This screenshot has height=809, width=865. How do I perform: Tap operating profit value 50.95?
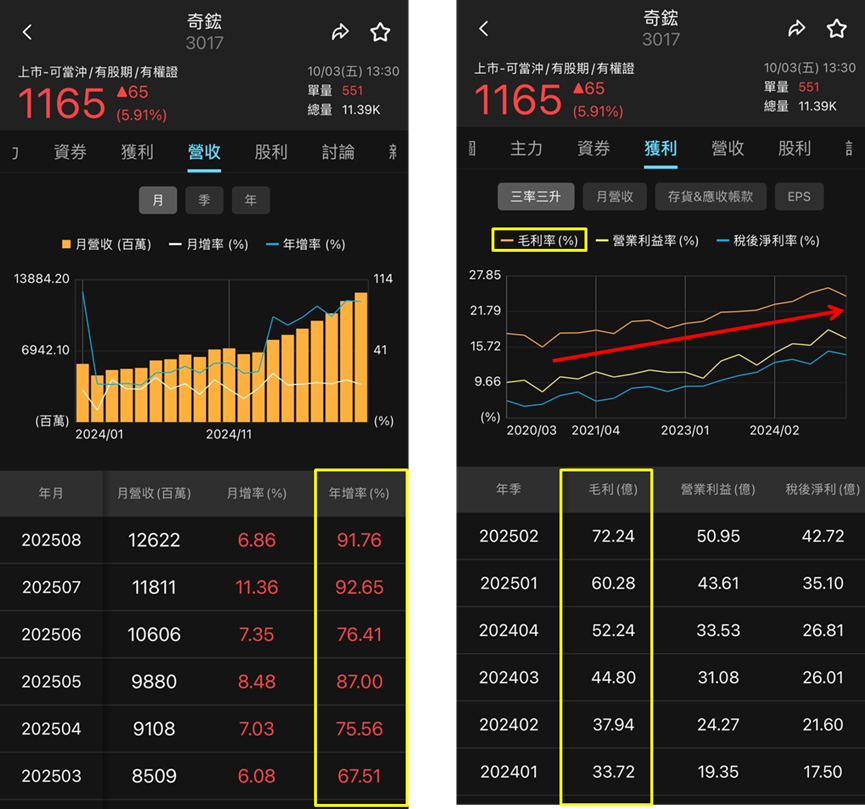tap(718, 536)
